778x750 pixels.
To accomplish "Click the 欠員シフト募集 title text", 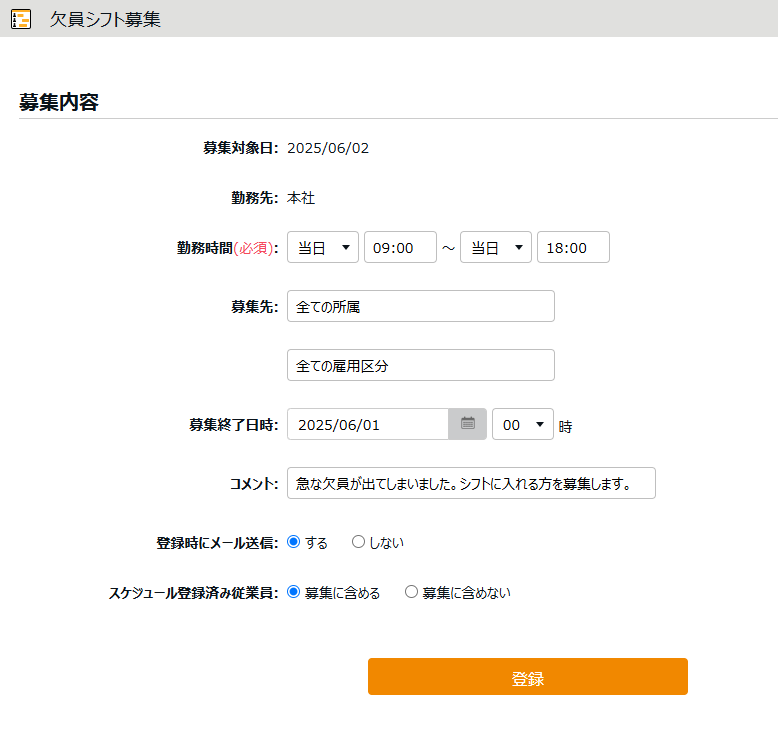I will point(105,19).
